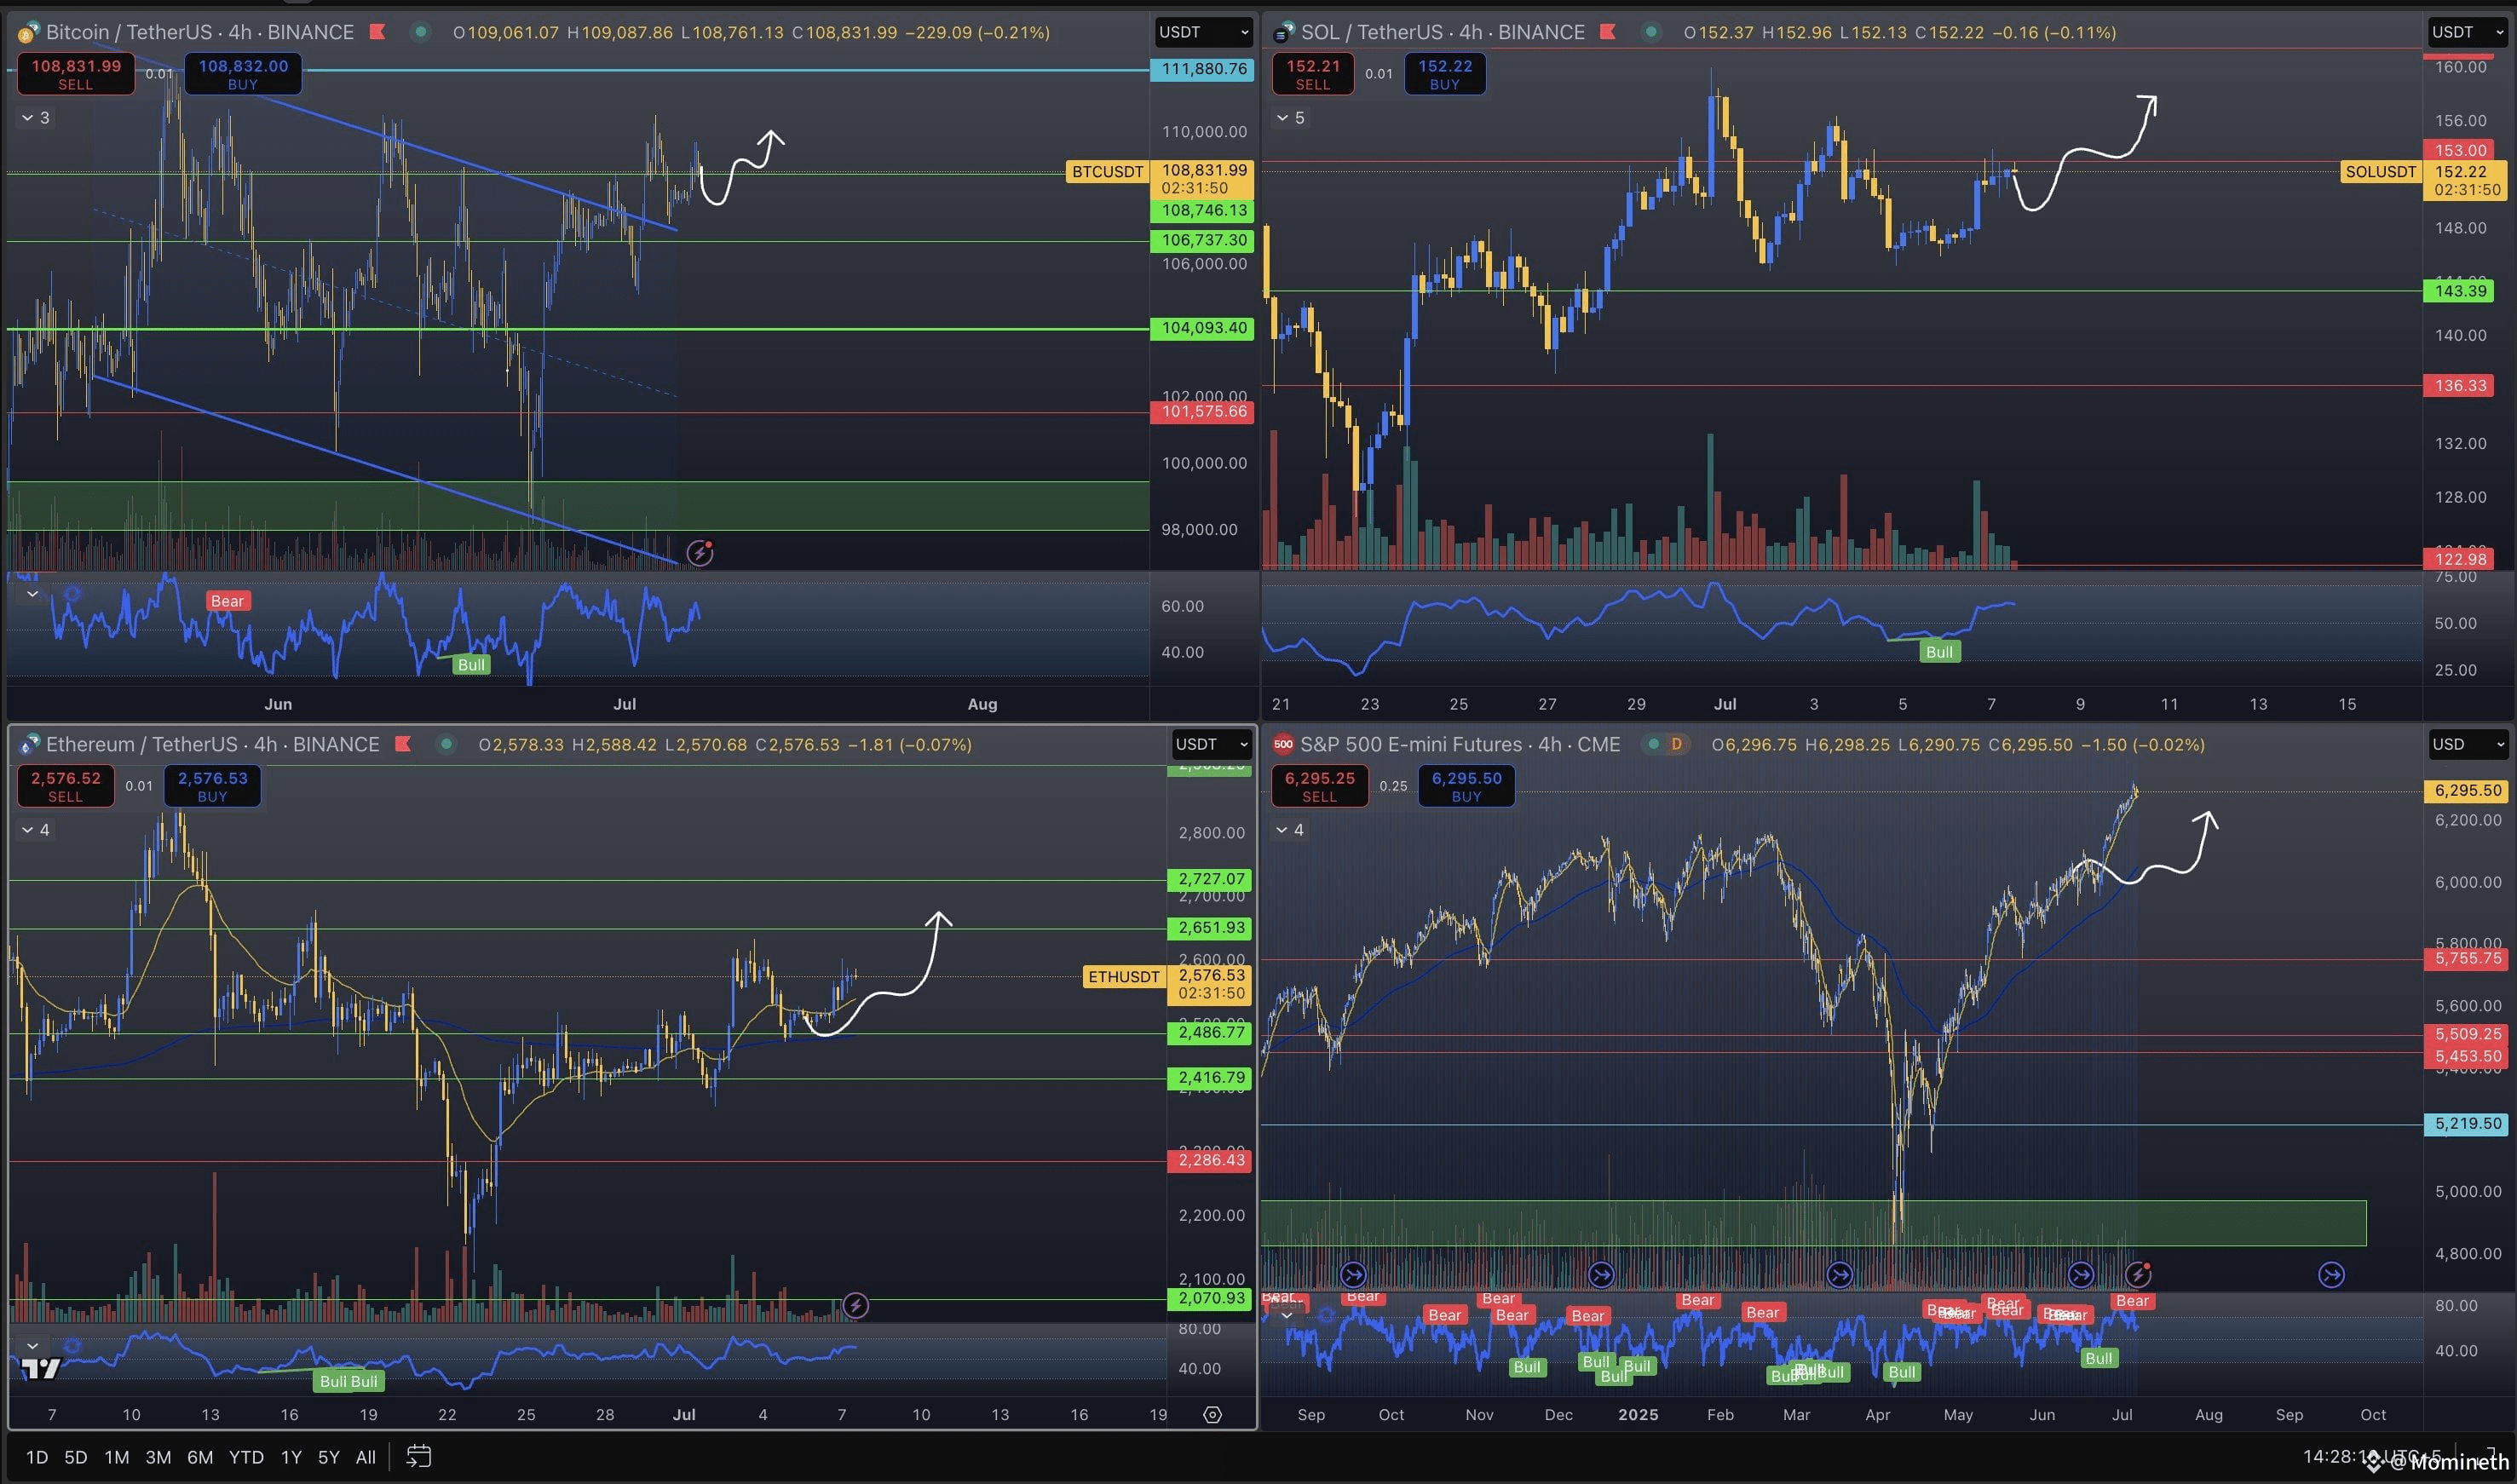The height and width of the screenshot is (1484, 2517).
Task: Click the Ethereum / TetherUS symbol title
Action: (213, 744)
